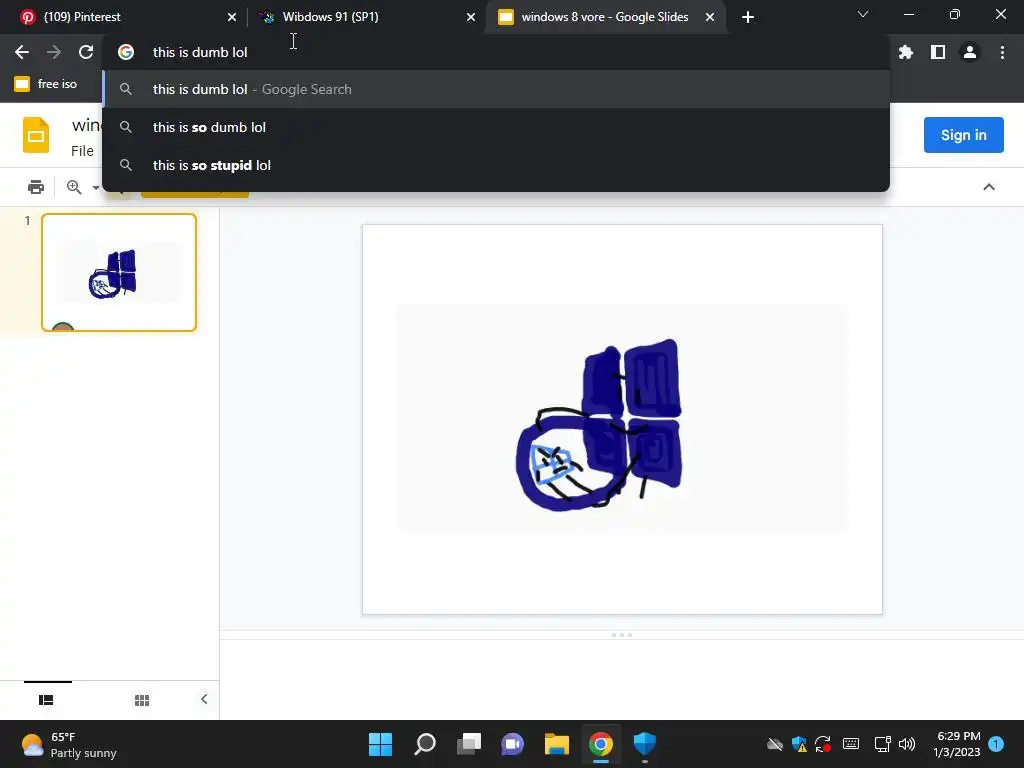This screenshot has width=1024, height=768.
Task: Open the touch keyboard tray icon
Action: pos(850,744)
